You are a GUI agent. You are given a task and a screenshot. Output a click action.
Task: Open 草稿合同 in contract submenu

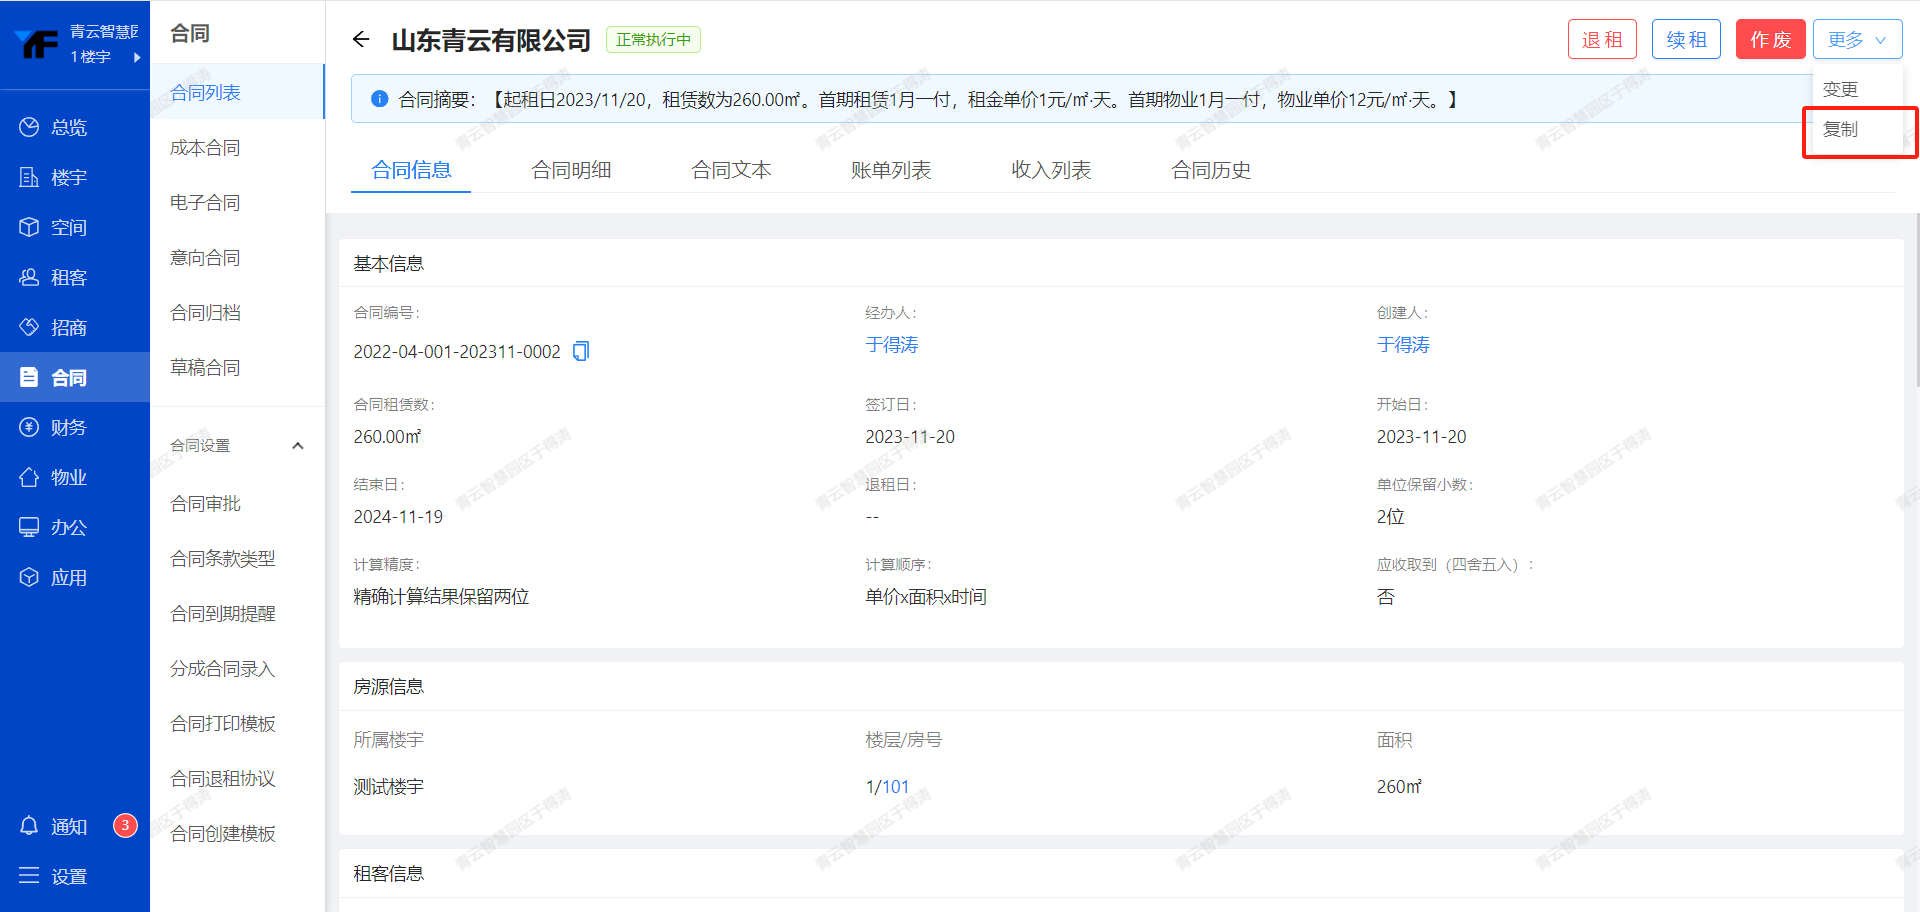(x=205, y=367)
